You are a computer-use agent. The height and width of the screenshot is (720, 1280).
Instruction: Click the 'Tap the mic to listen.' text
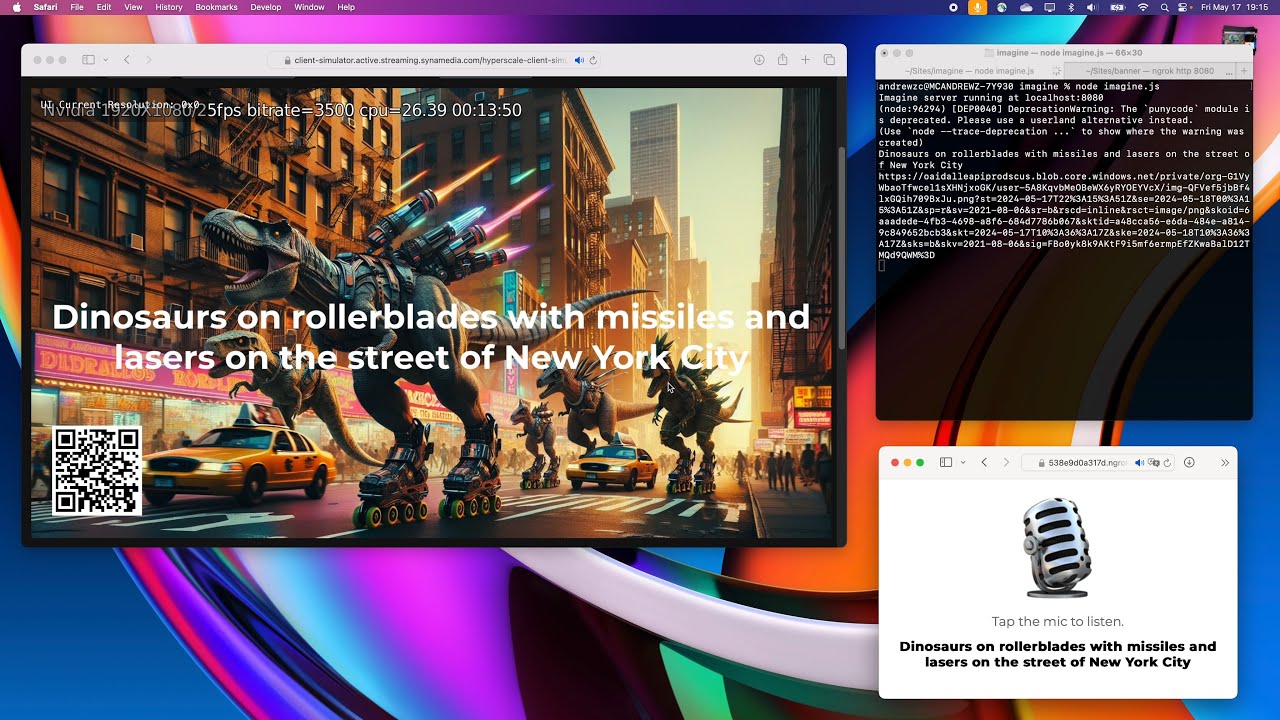pos(1058,621)
